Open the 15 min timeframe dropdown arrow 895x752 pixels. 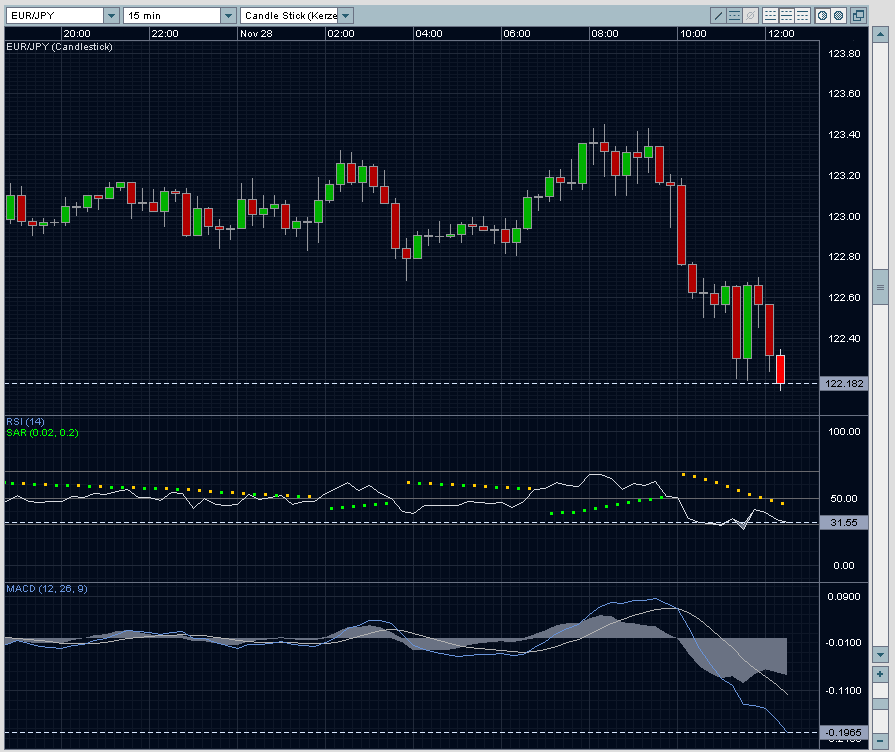[x=228, y=15]
